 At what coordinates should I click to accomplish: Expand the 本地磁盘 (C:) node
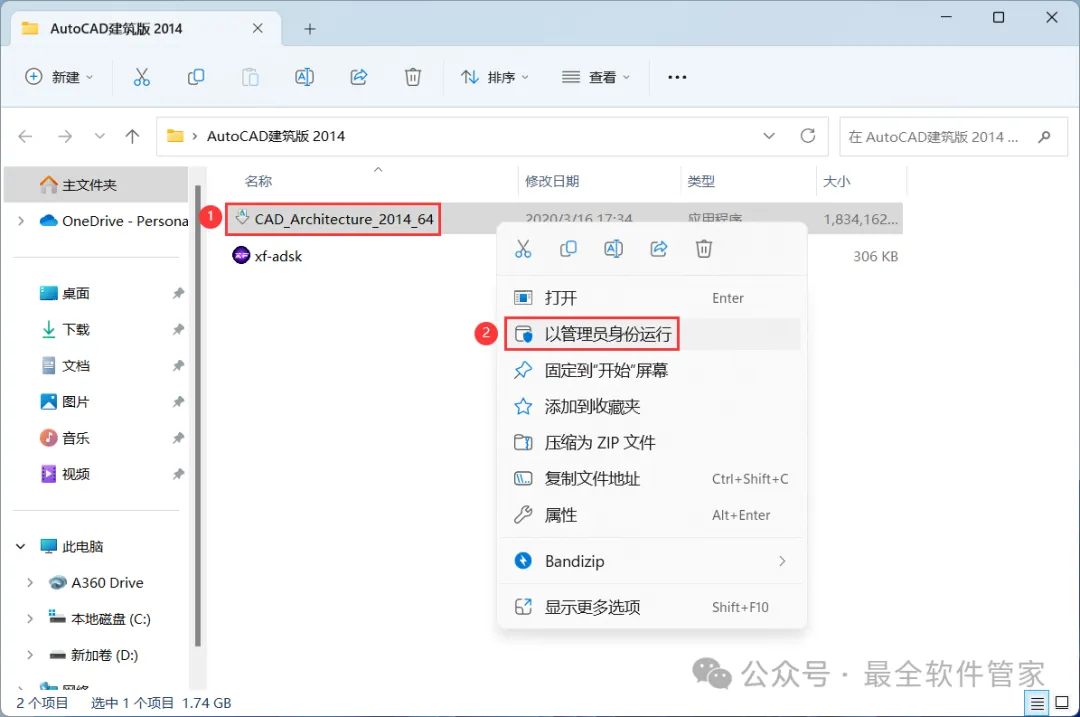pyautogui.click(x=30, y=619)
